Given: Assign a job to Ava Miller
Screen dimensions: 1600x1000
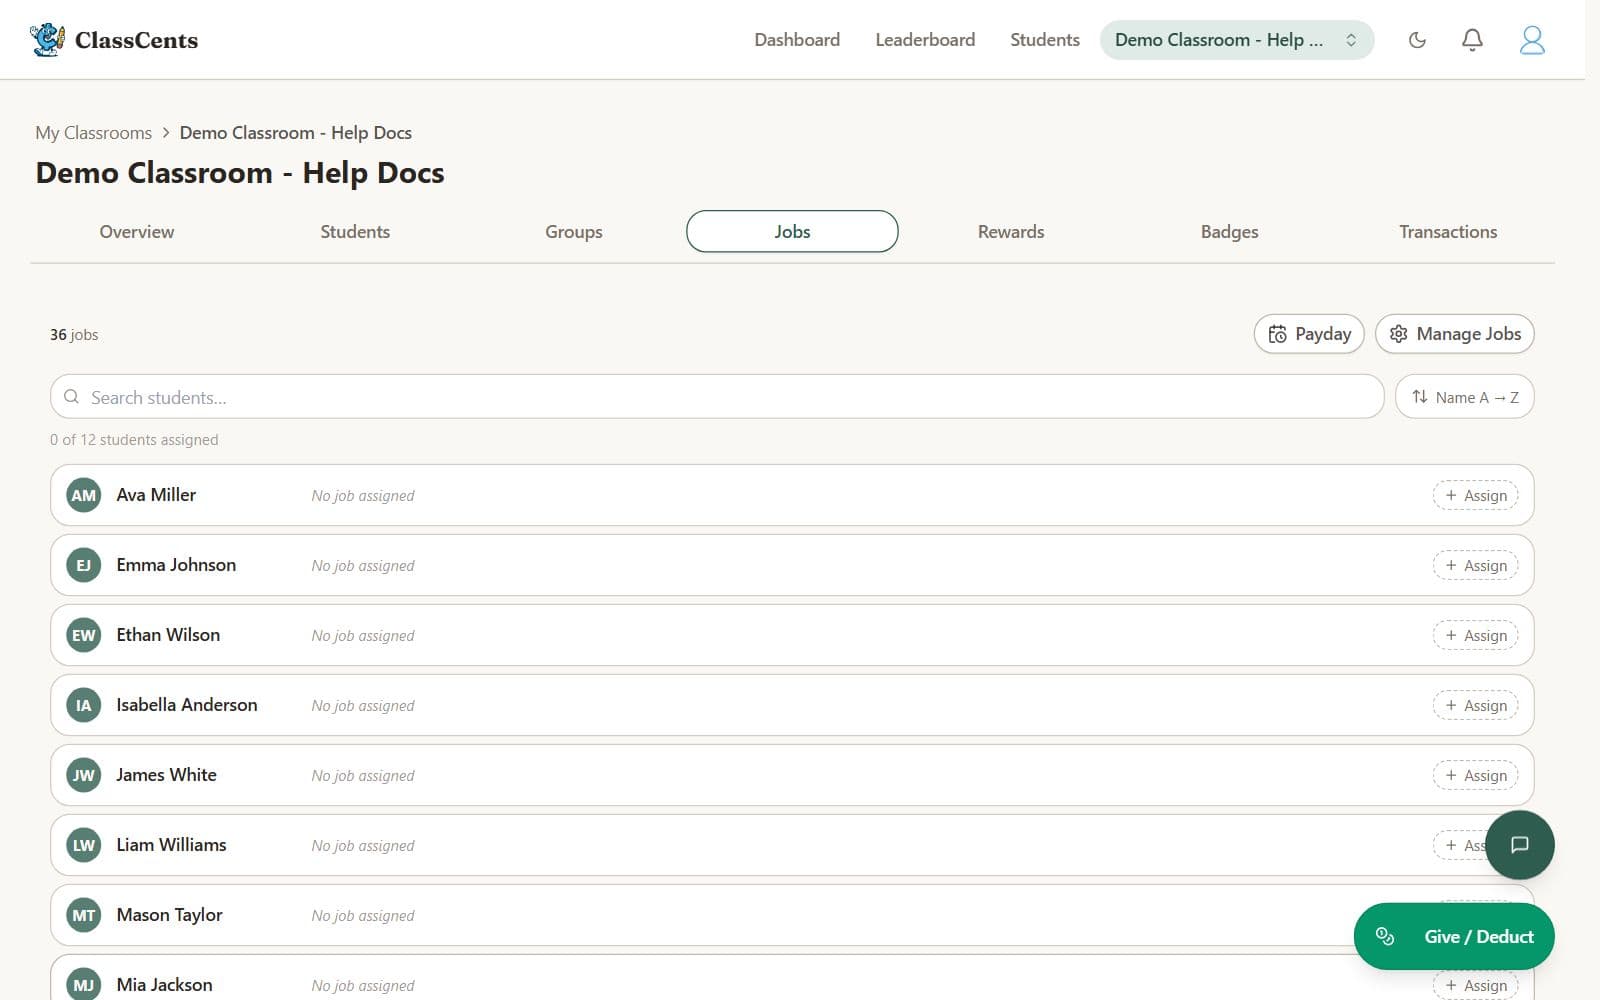Looking at the screenshot, I should 1475,496.
